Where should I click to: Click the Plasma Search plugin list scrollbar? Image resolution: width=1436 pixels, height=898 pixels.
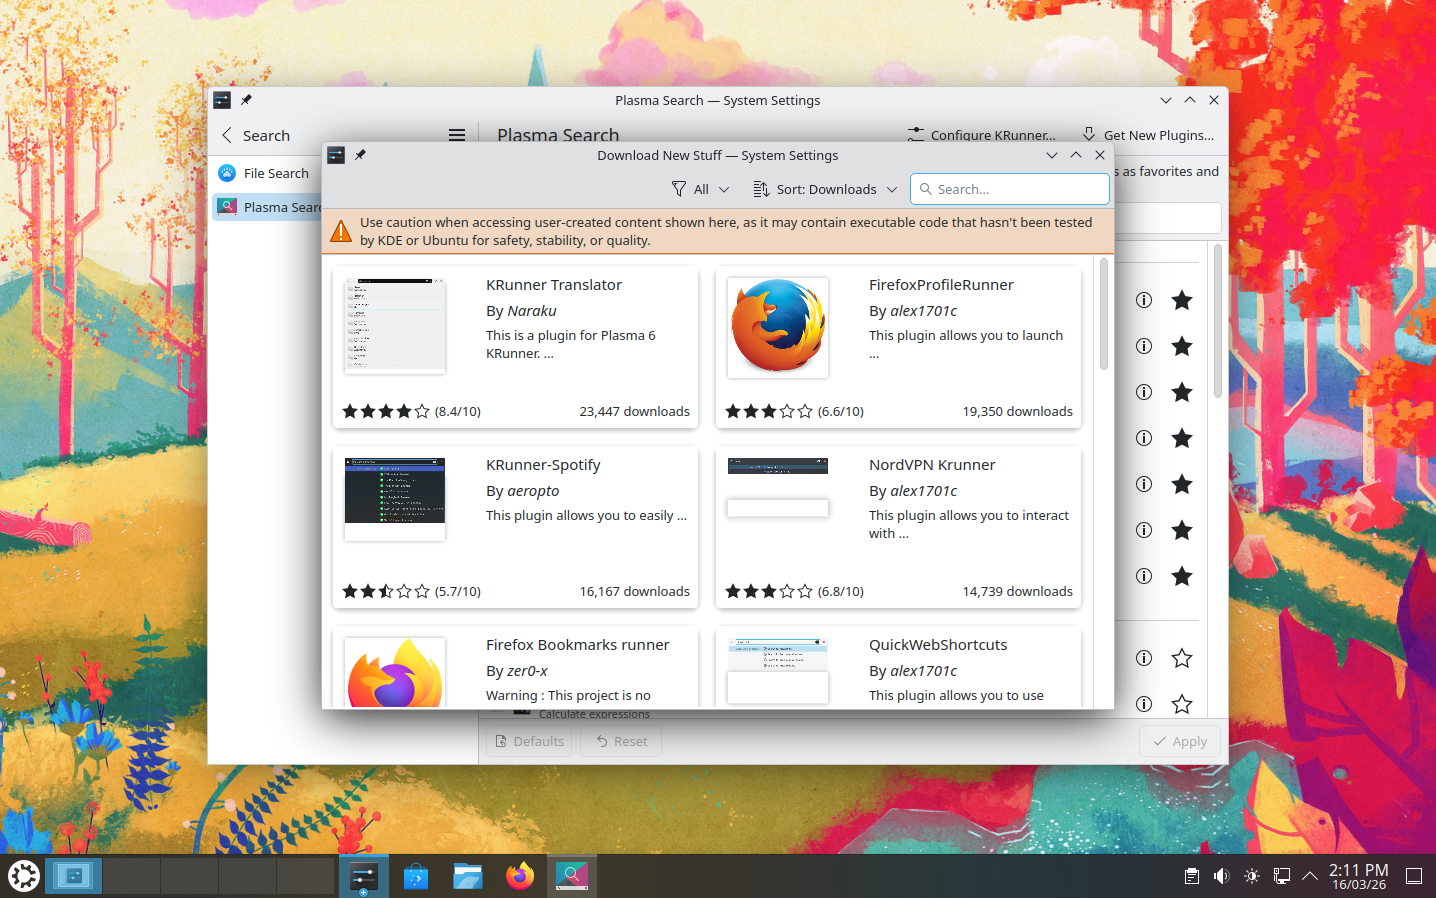pos(1218,320)
